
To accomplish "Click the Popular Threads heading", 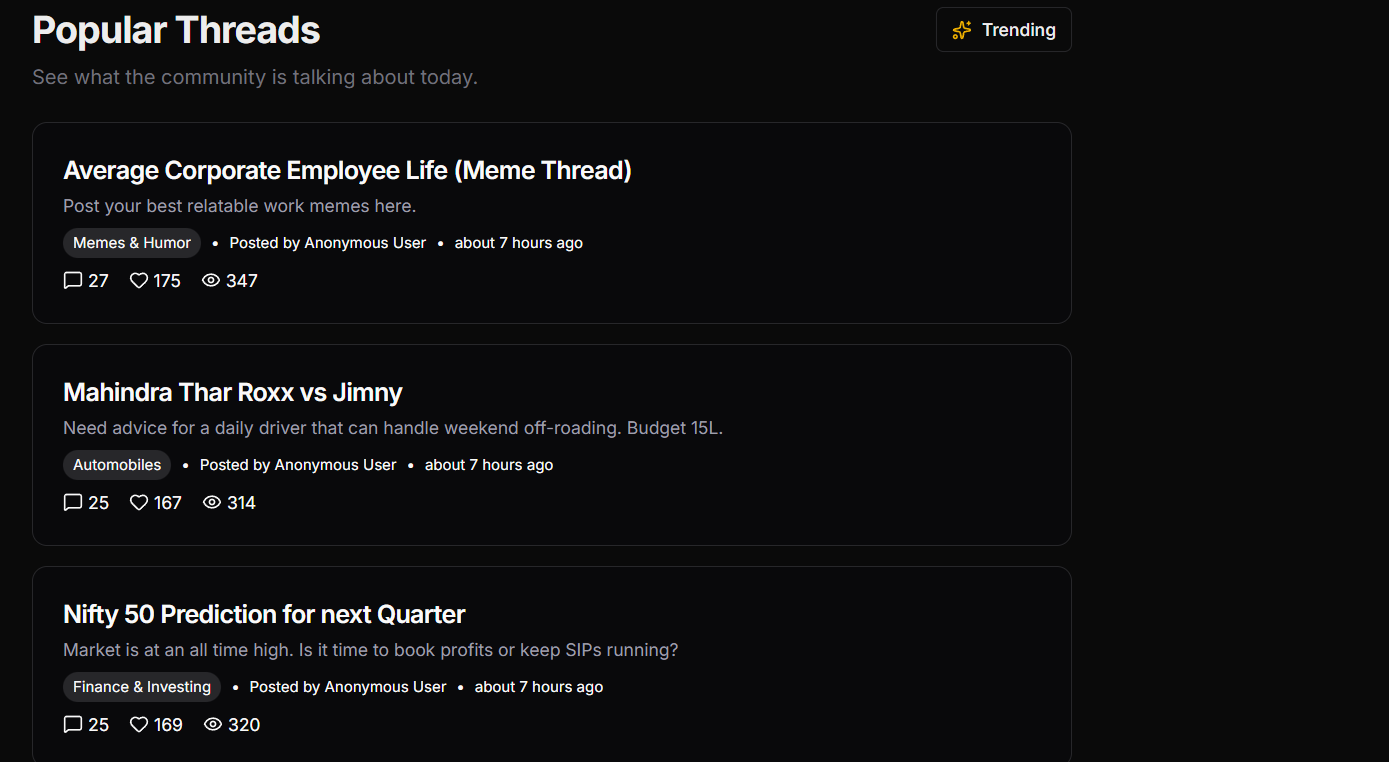I will (x=176, y=30).
